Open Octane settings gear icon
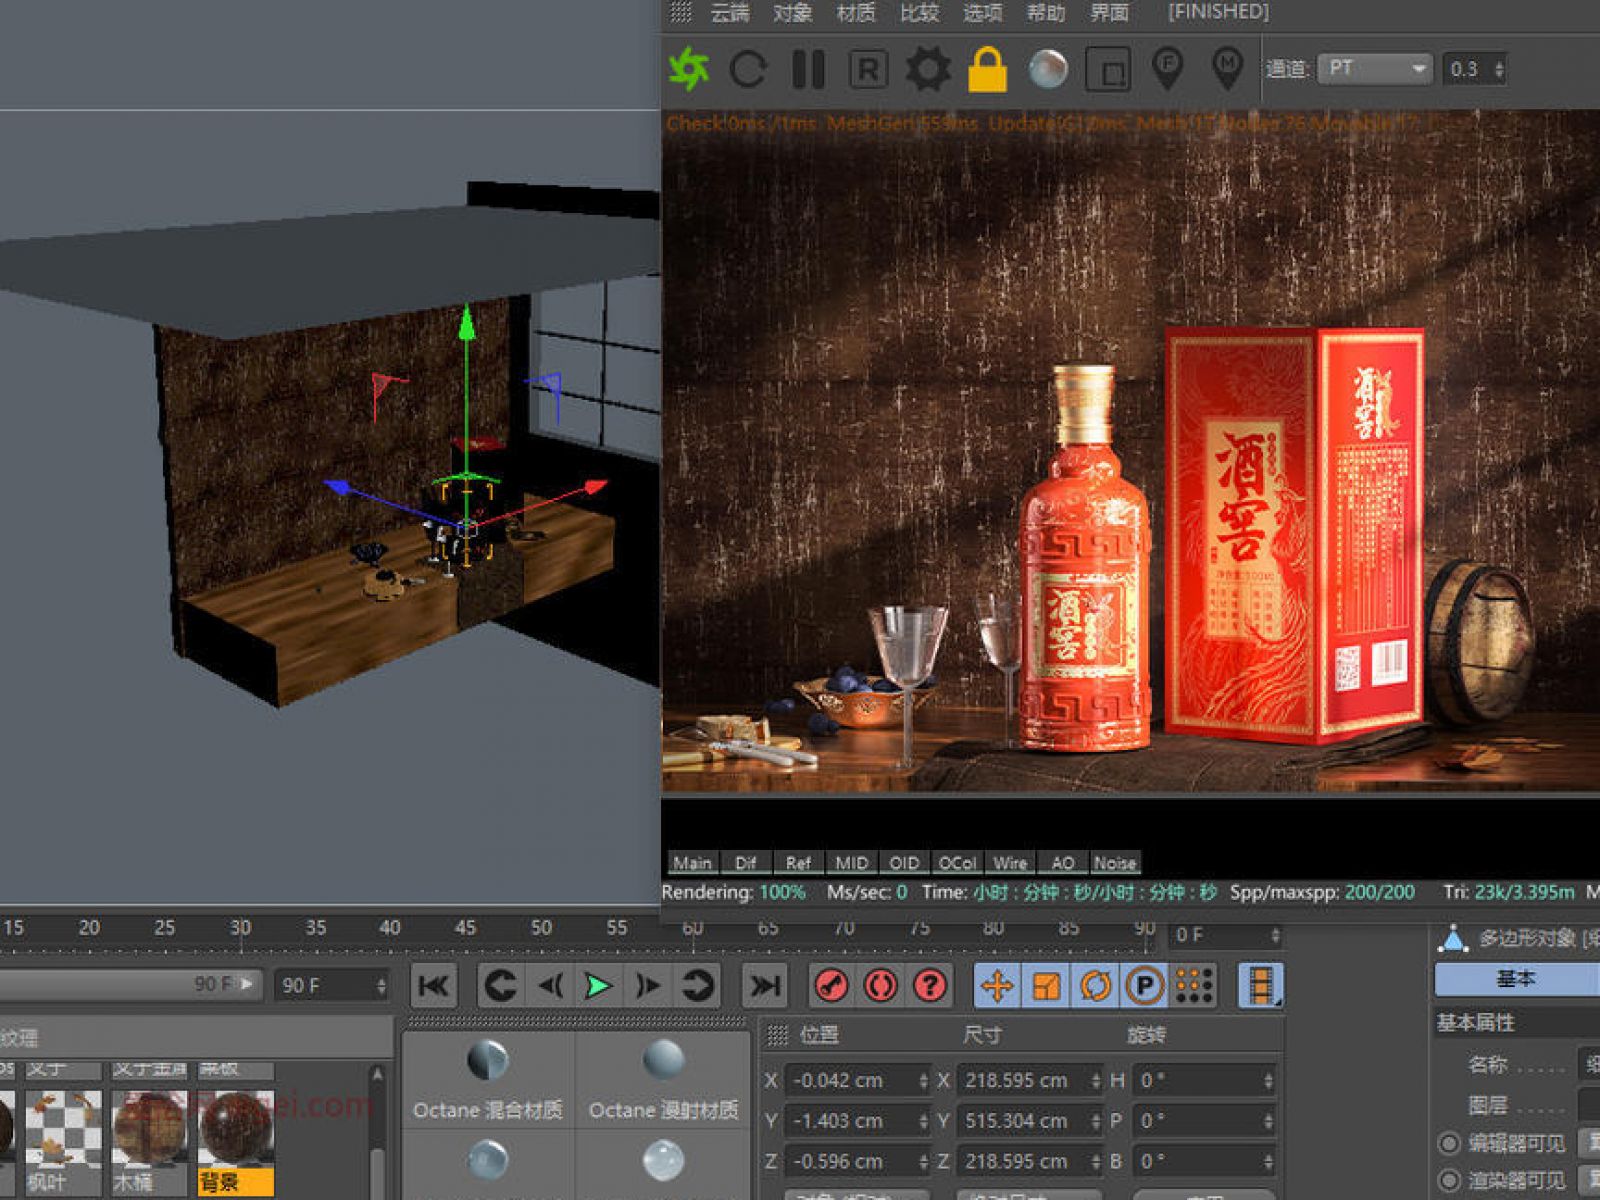Screen dimensions: 1600x1200 928,69
